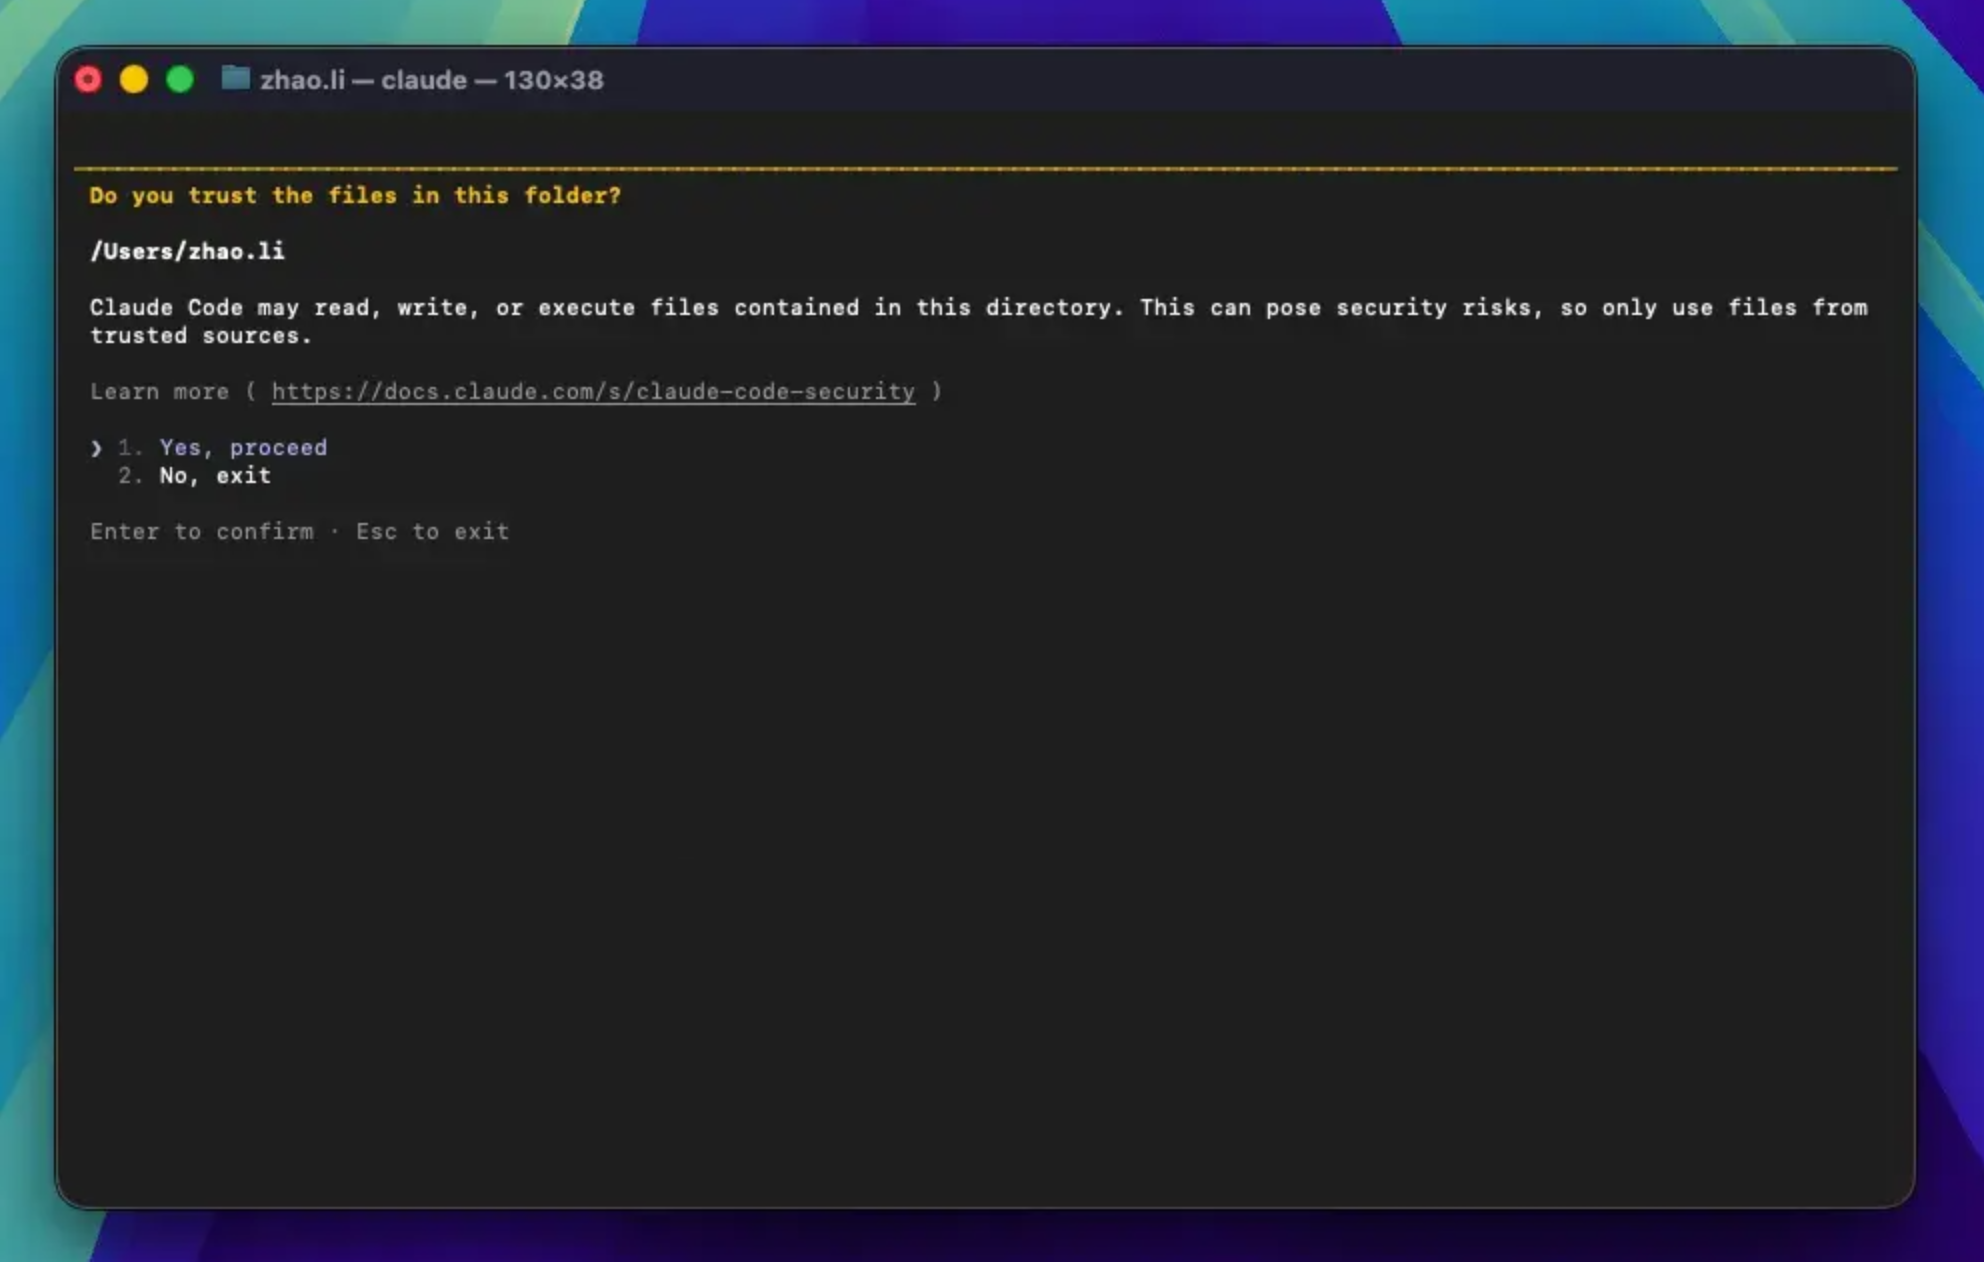Image resolution: width=1984 pixels, height=1262 pixels.
Task: Open the claude-code-security docs link
Action: (593, 392)
